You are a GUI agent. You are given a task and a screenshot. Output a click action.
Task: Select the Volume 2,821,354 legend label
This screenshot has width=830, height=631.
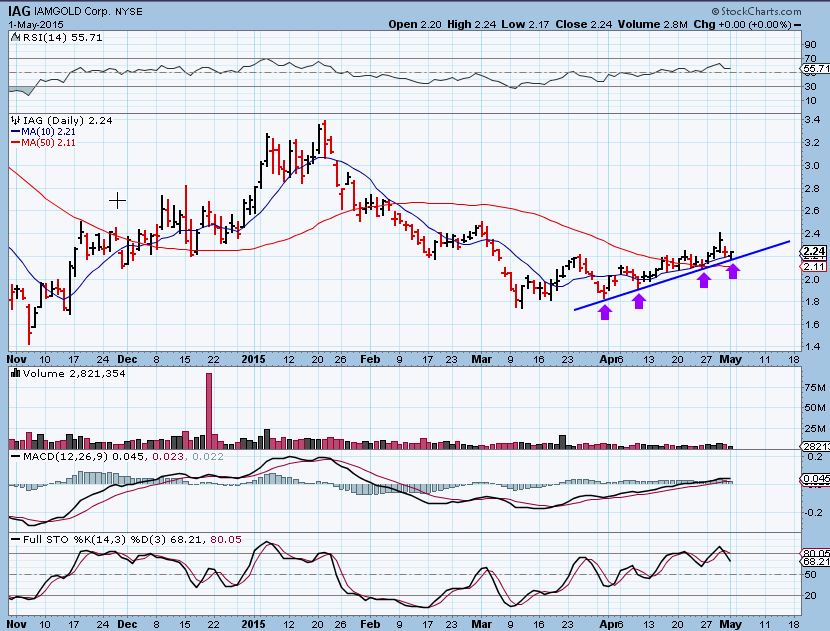74,374
